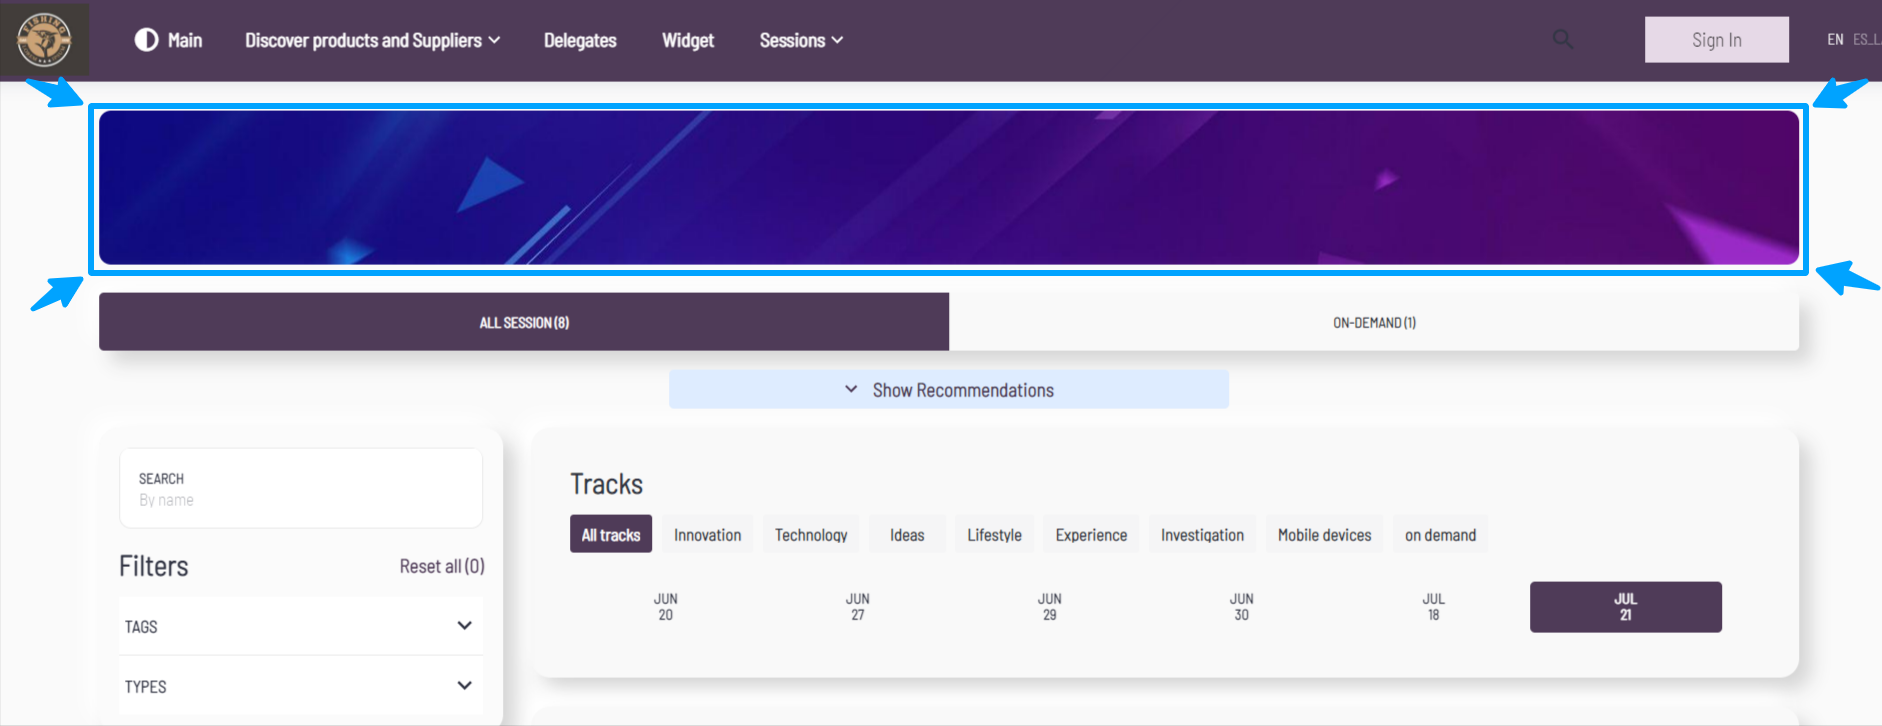1882x726 pixels.
Task: Reset all filters
Action: (441, 566)
